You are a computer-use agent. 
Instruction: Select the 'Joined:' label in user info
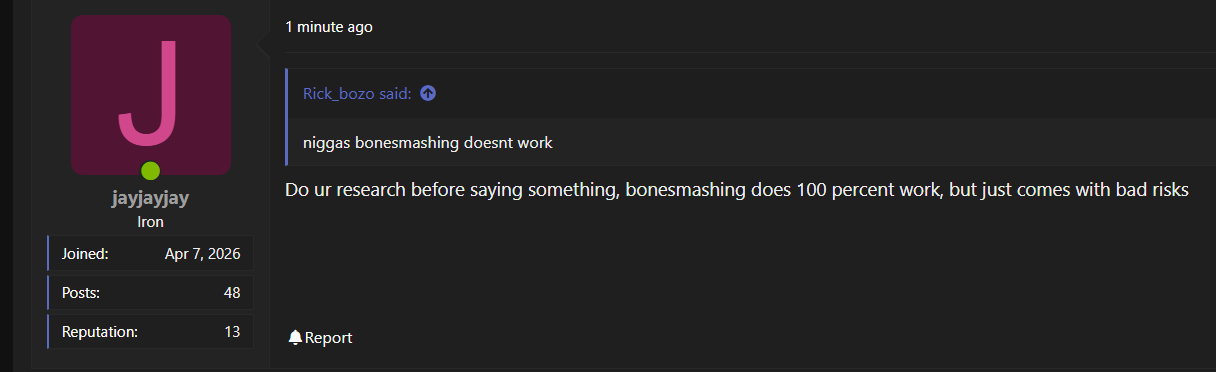tap(85, 254)
